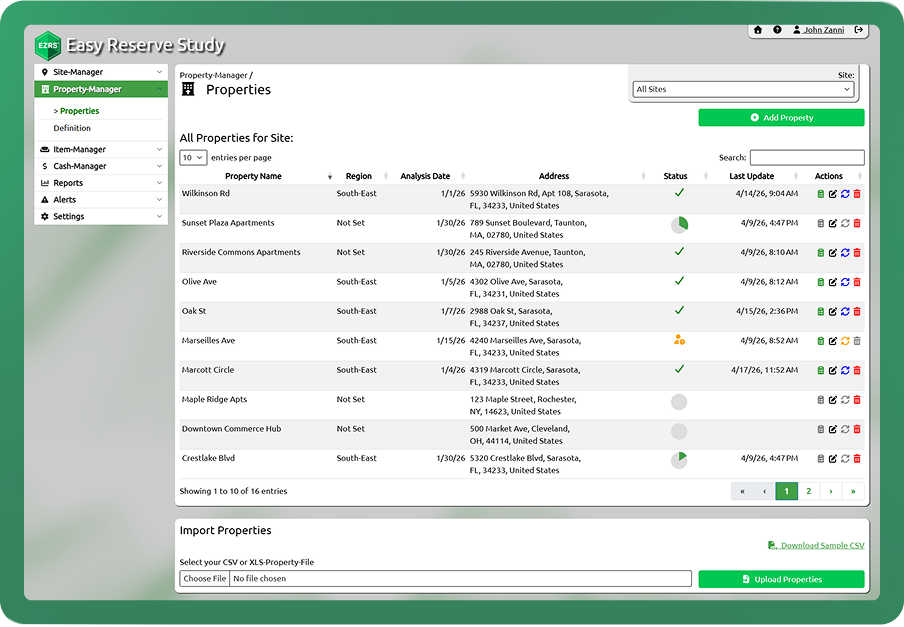Change the entries per page dropdown
The width and height of the screenshot is (904, 627).
click(x=193, y=158)
